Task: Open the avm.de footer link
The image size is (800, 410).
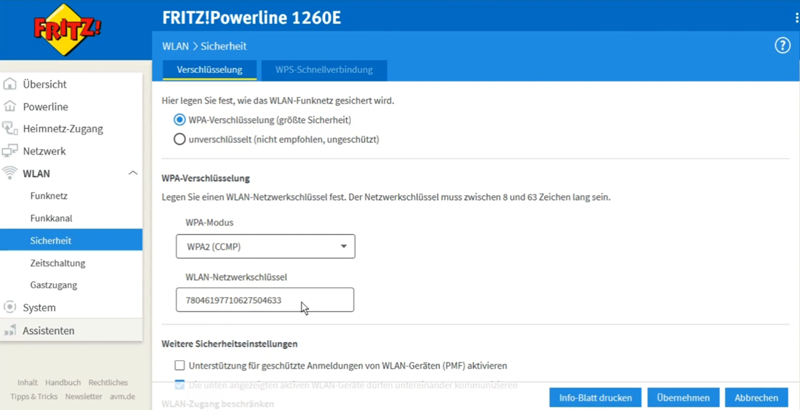Action: [122, 396]
